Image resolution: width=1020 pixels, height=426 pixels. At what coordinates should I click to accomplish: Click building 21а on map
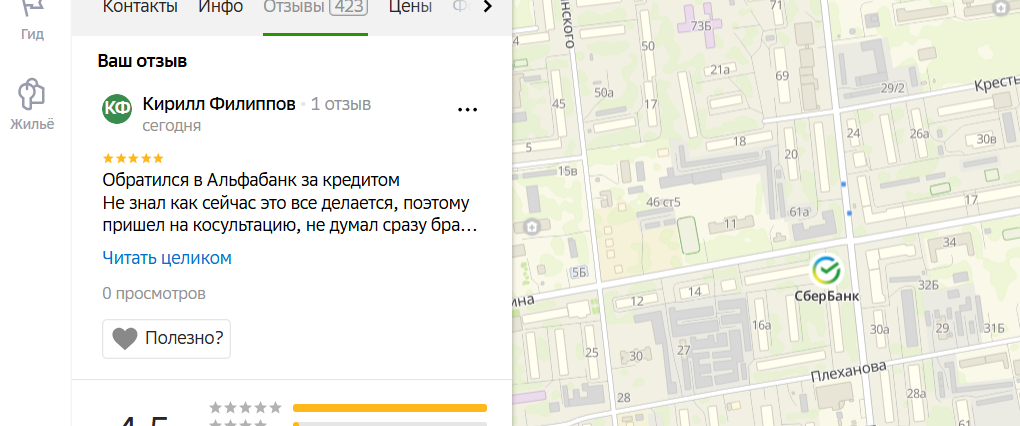(x=719, y=70)
